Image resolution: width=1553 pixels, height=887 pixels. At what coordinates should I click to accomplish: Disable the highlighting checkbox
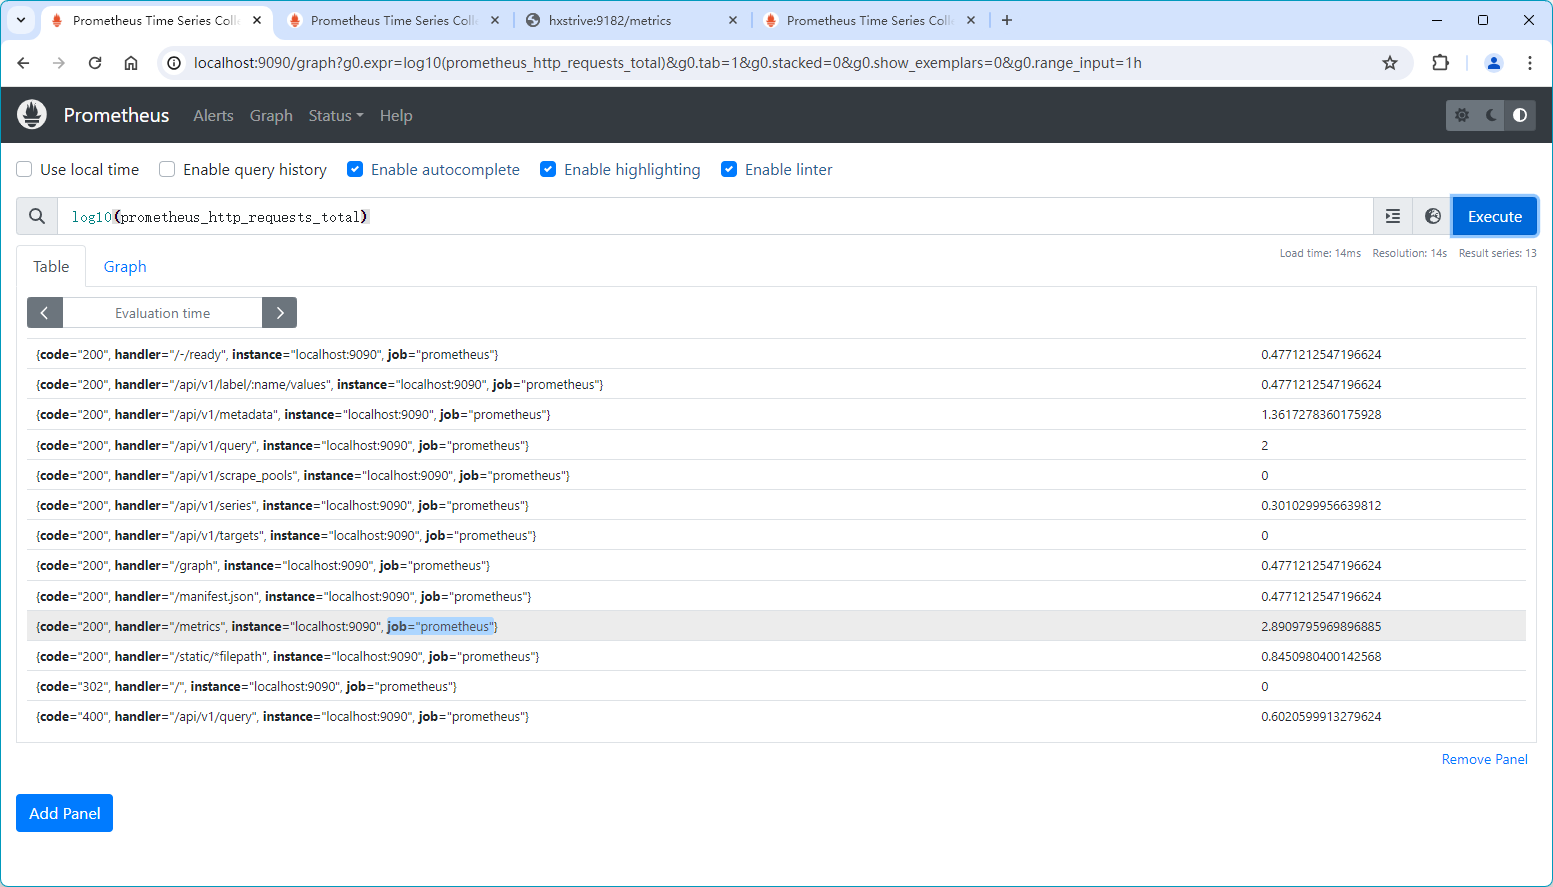click(548, 169)
